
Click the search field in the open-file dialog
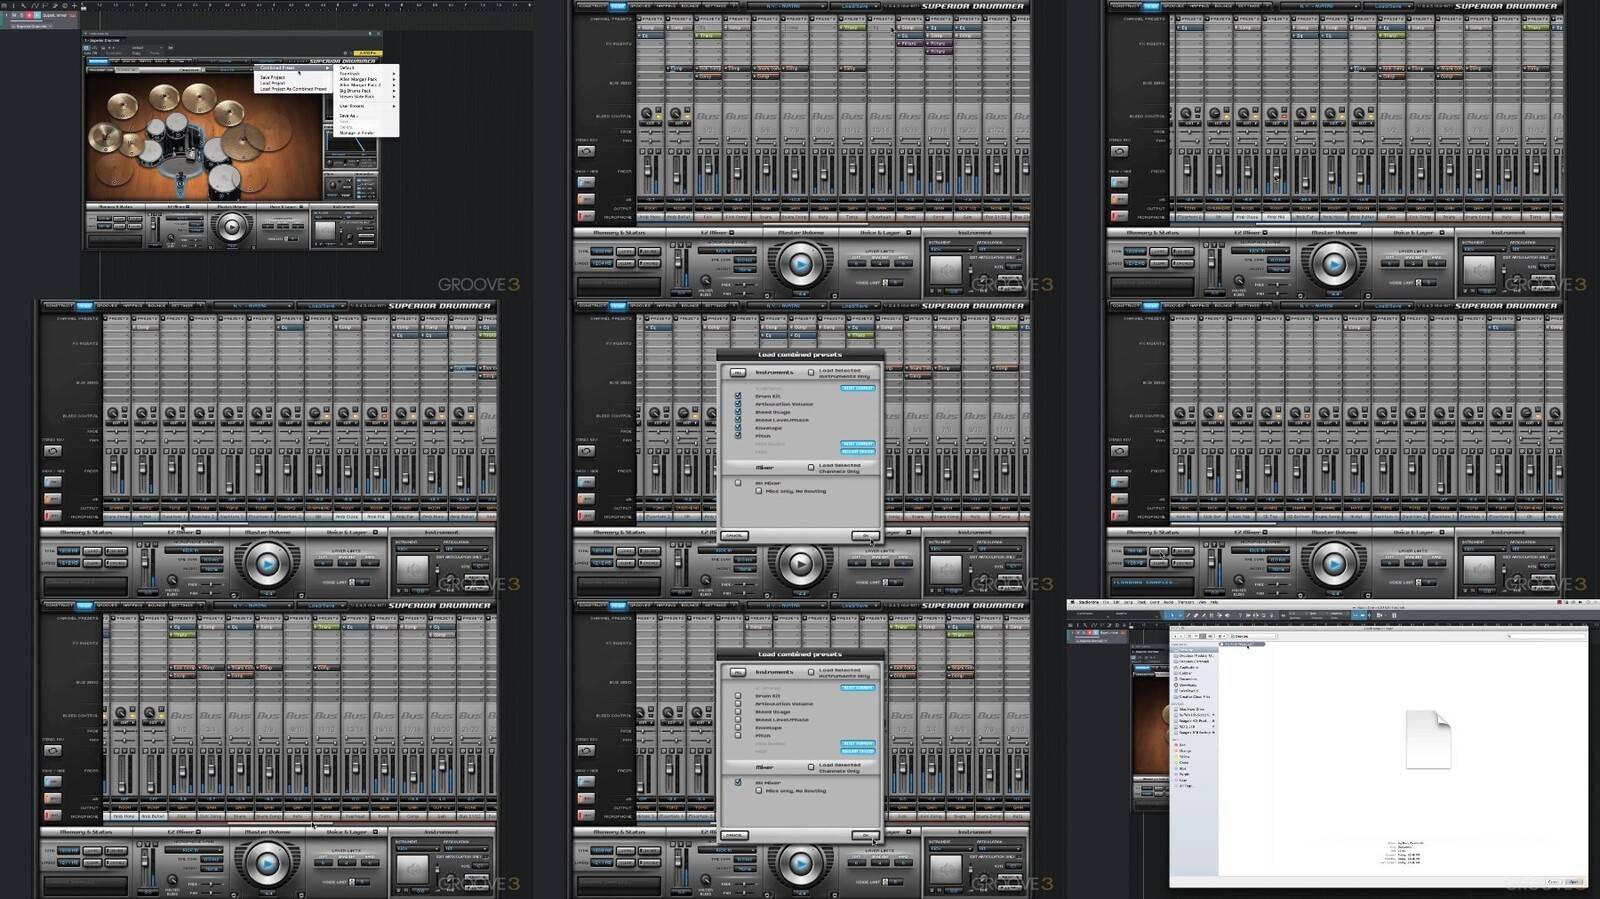1546,636
